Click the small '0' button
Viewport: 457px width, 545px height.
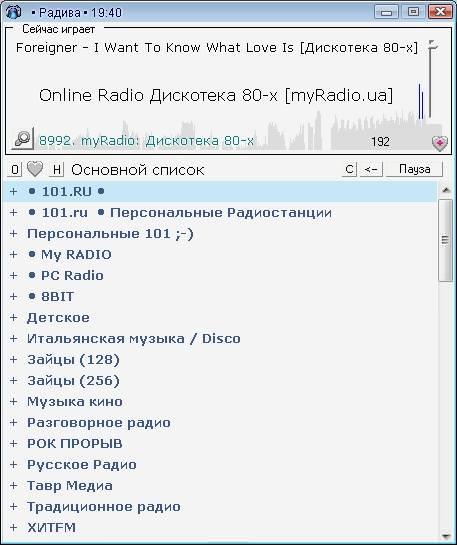(x=15, y=170)
